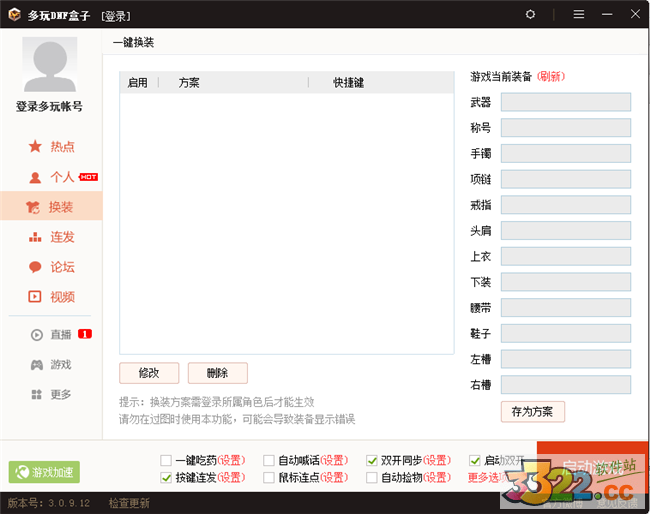Open the 游戏 gamepad icon

coord(36,365)
